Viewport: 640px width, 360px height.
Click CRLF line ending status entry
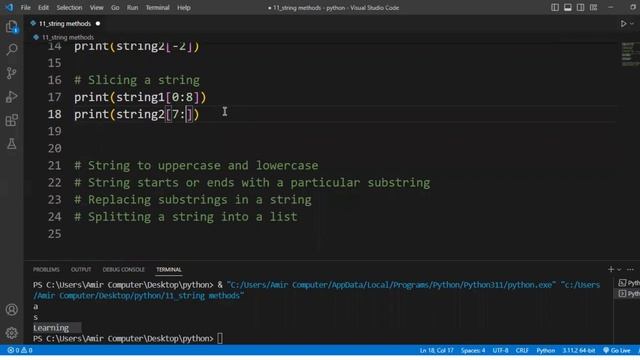(522, 350)
